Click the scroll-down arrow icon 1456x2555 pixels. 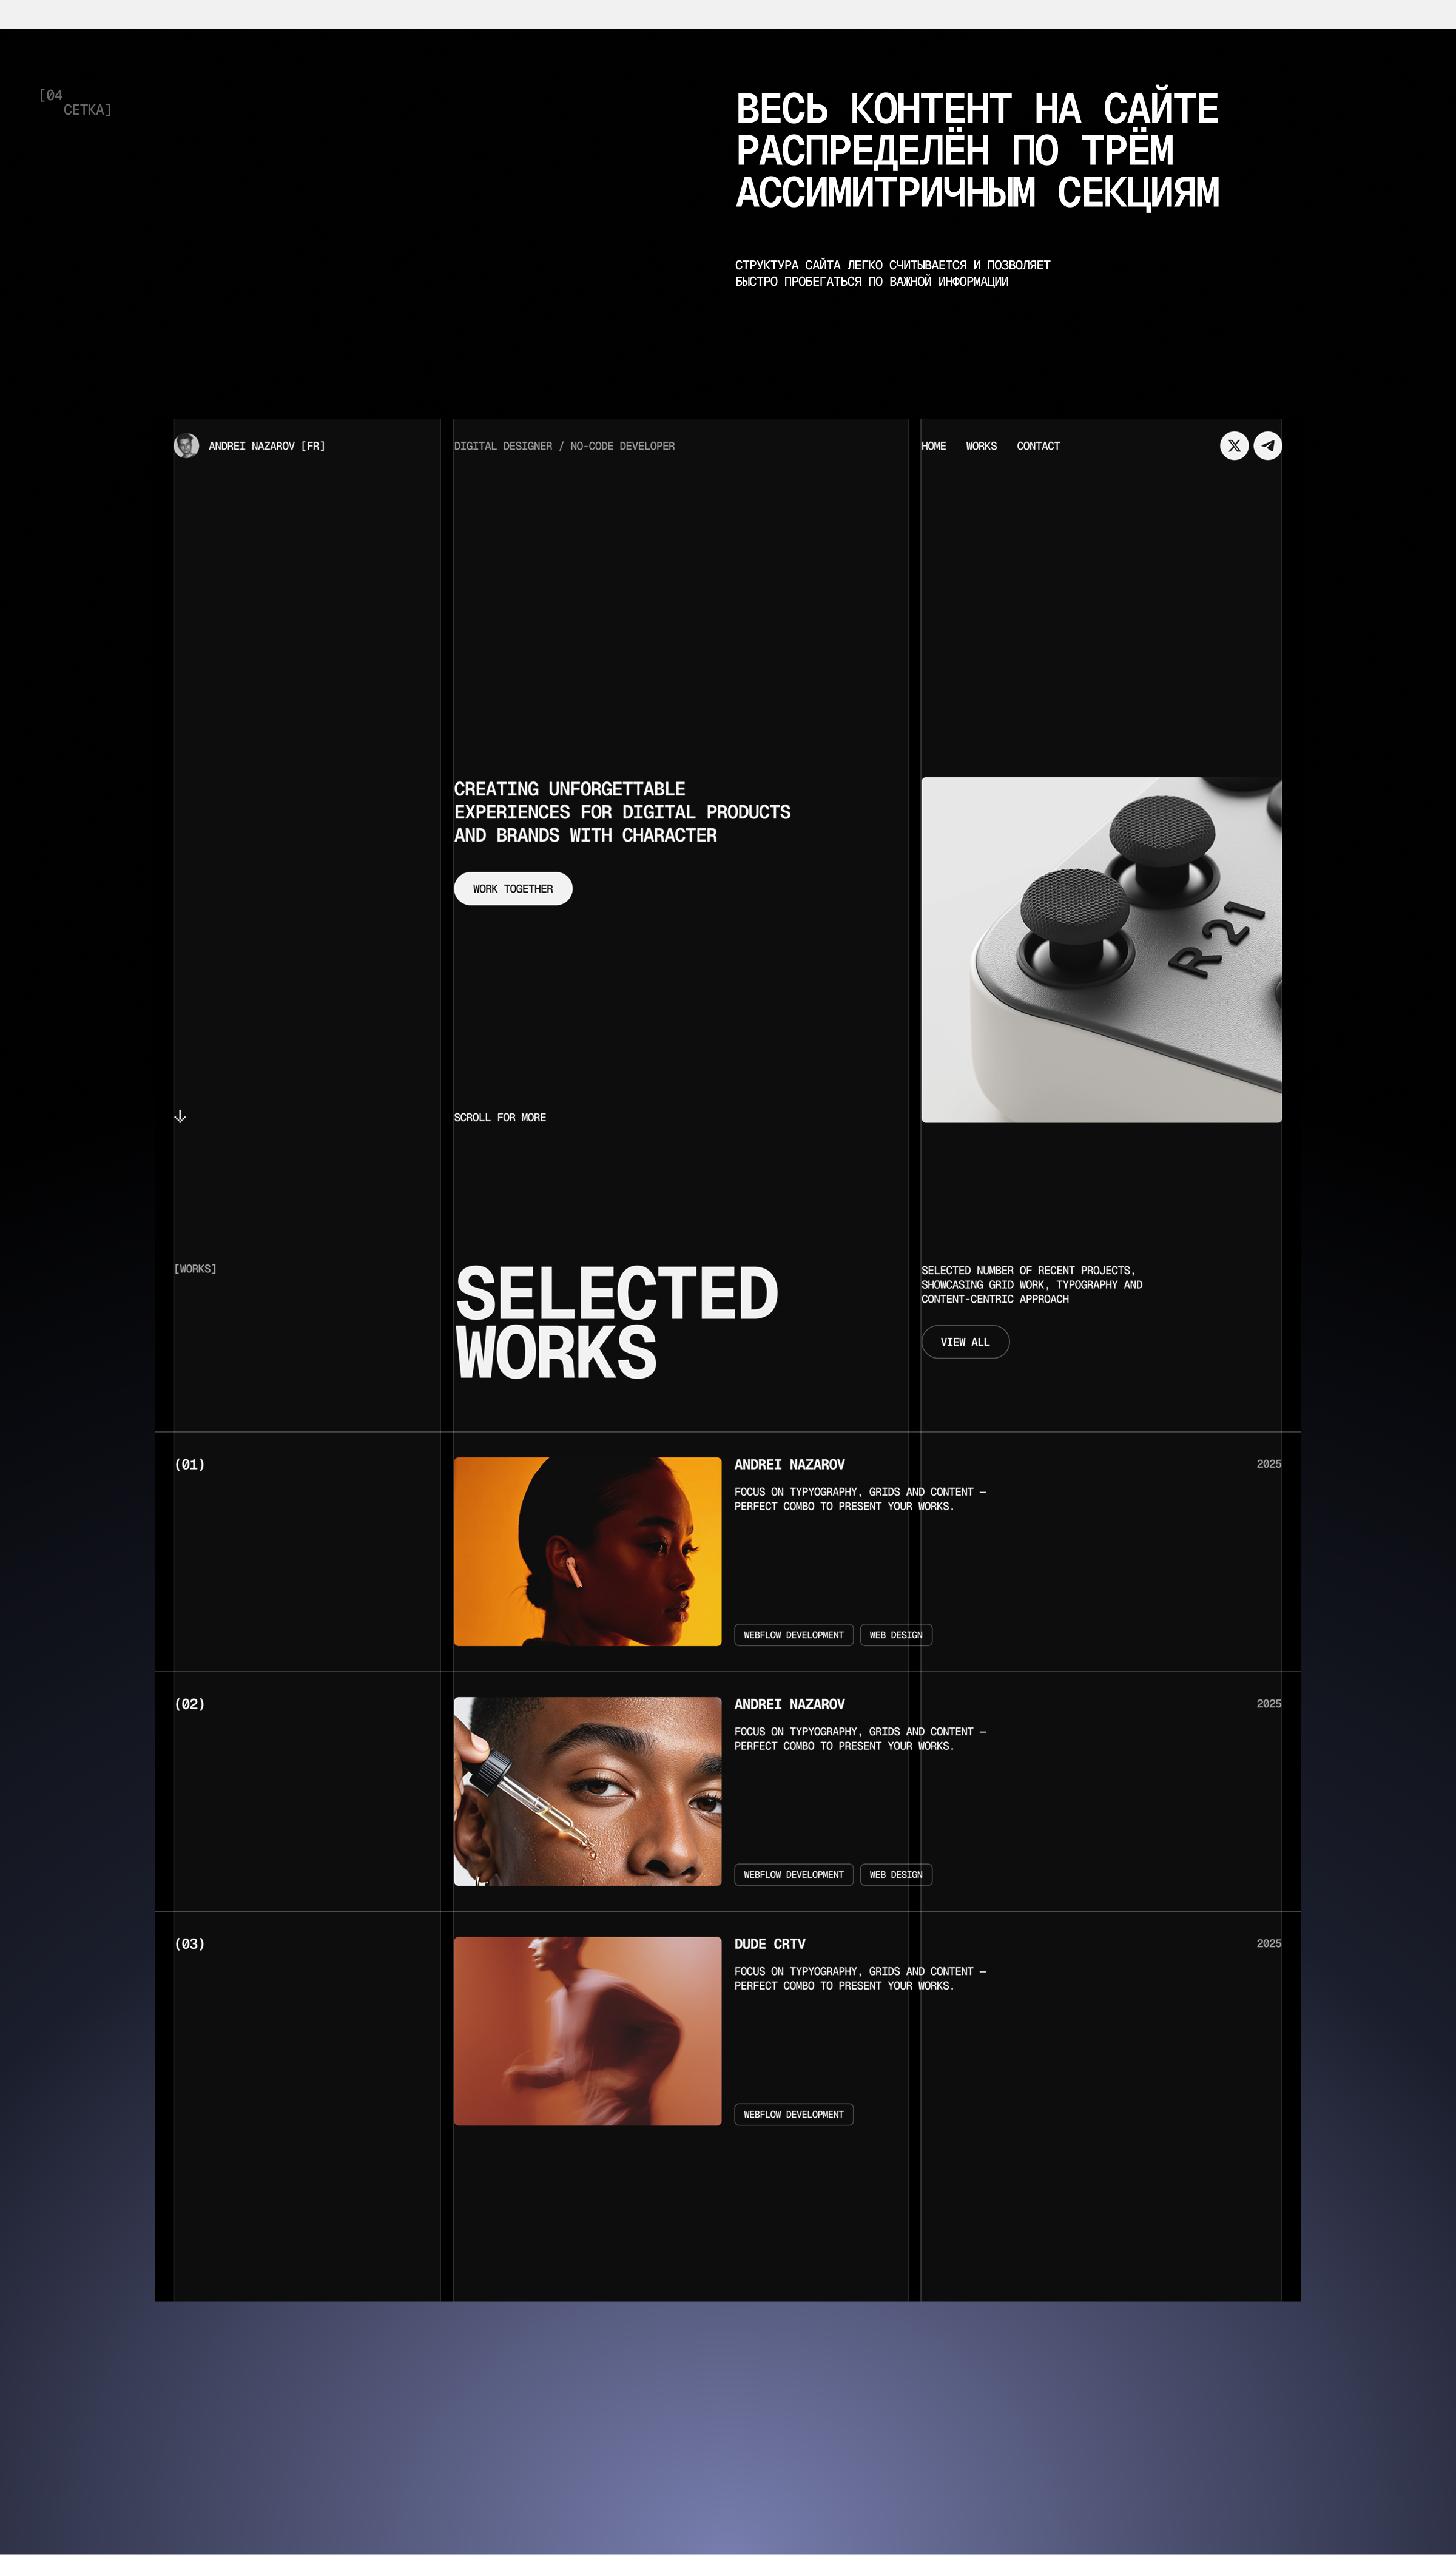coord(180,1117)
